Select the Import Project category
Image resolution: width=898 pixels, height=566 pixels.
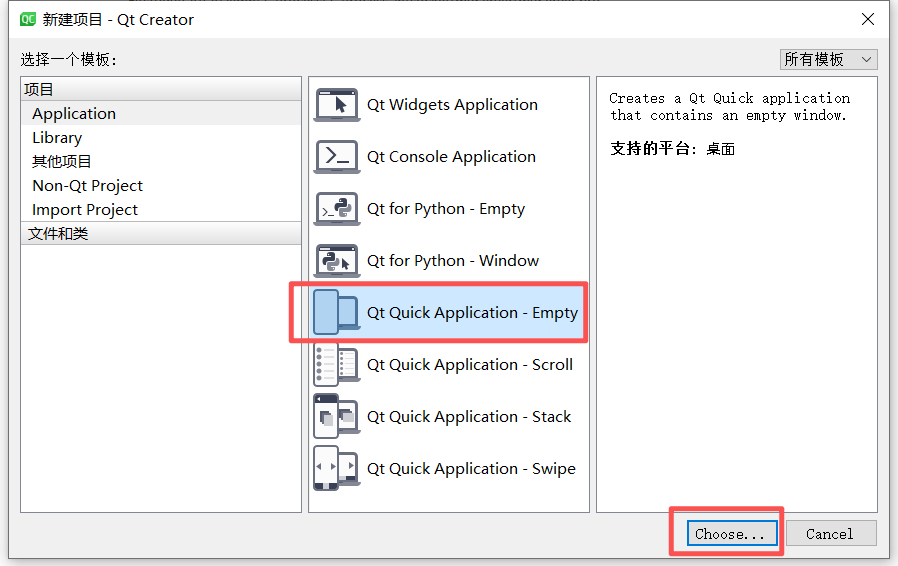click(161, 210)
